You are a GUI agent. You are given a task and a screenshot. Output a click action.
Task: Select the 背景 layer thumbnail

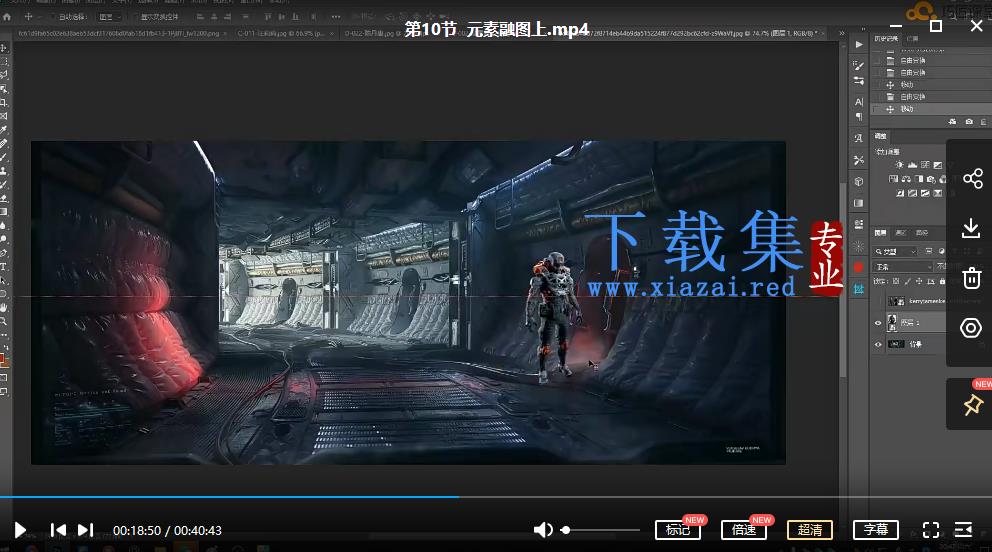(x=896, y=345)
